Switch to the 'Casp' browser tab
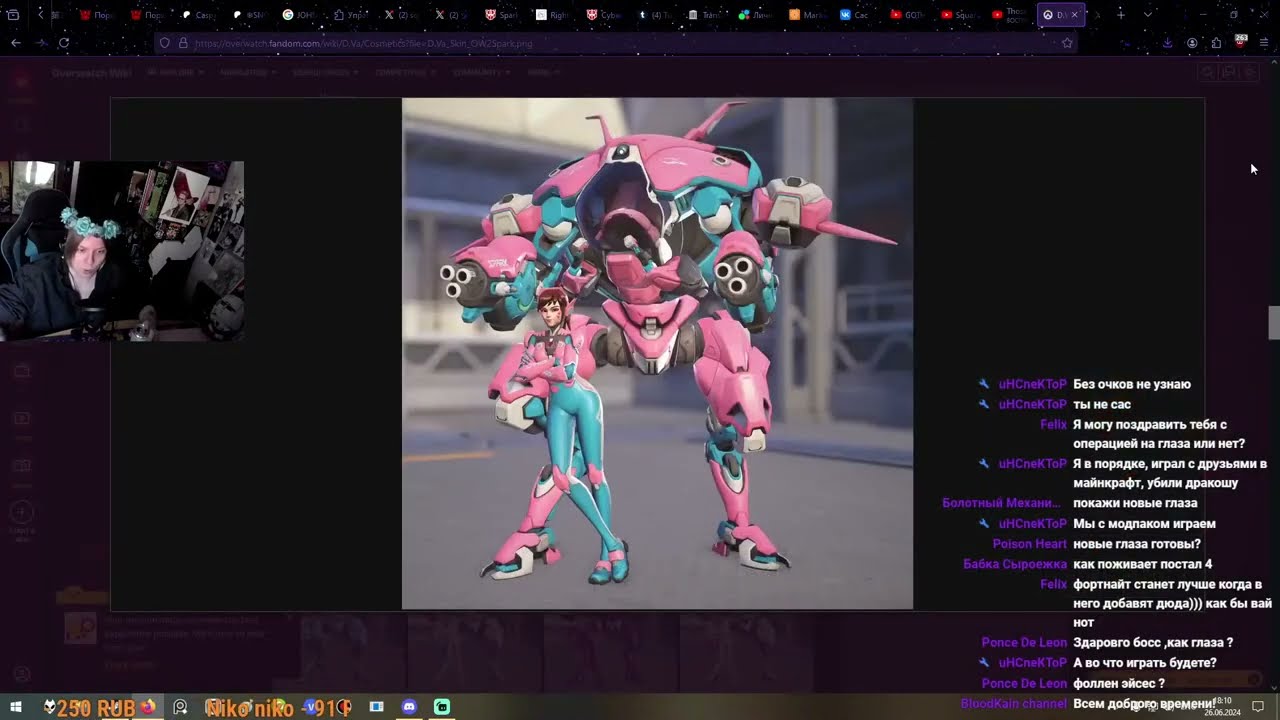The width and height of the screenshot is (1280, 720). click(200, 15)
